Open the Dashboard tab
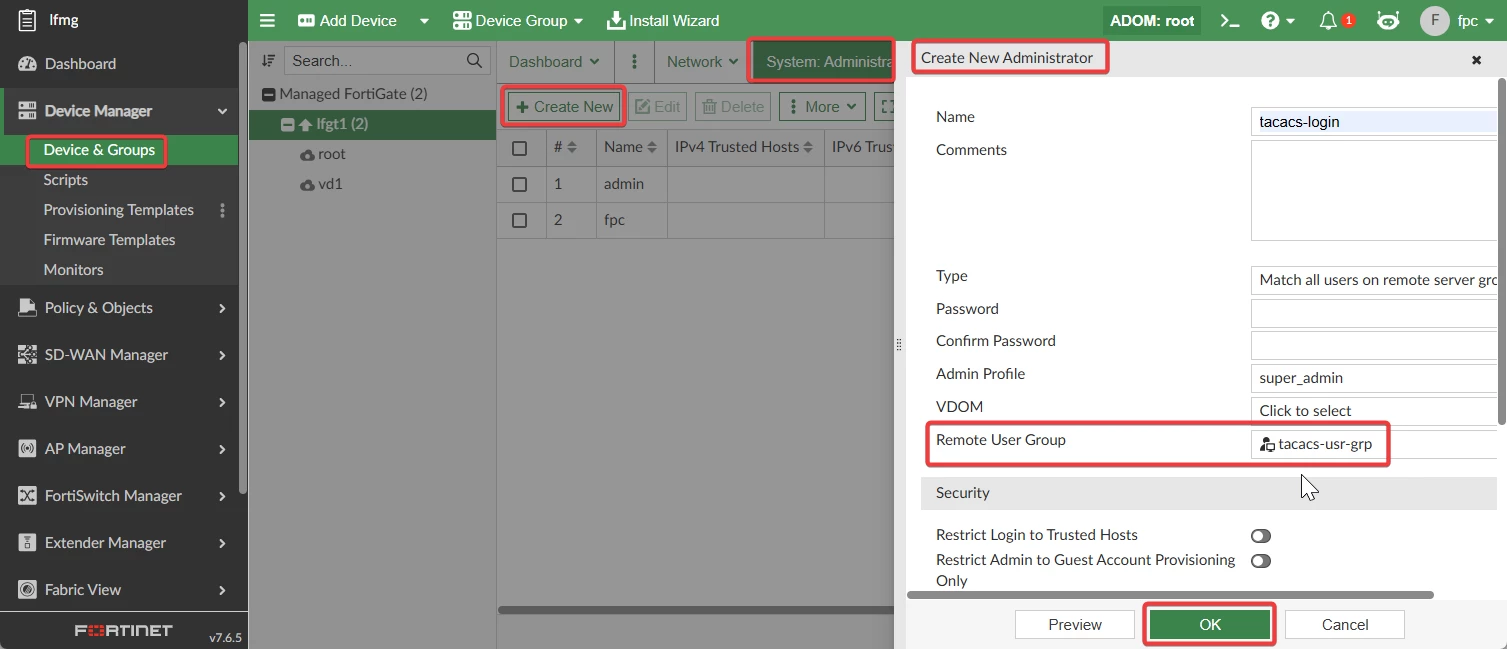 (554, 61)
